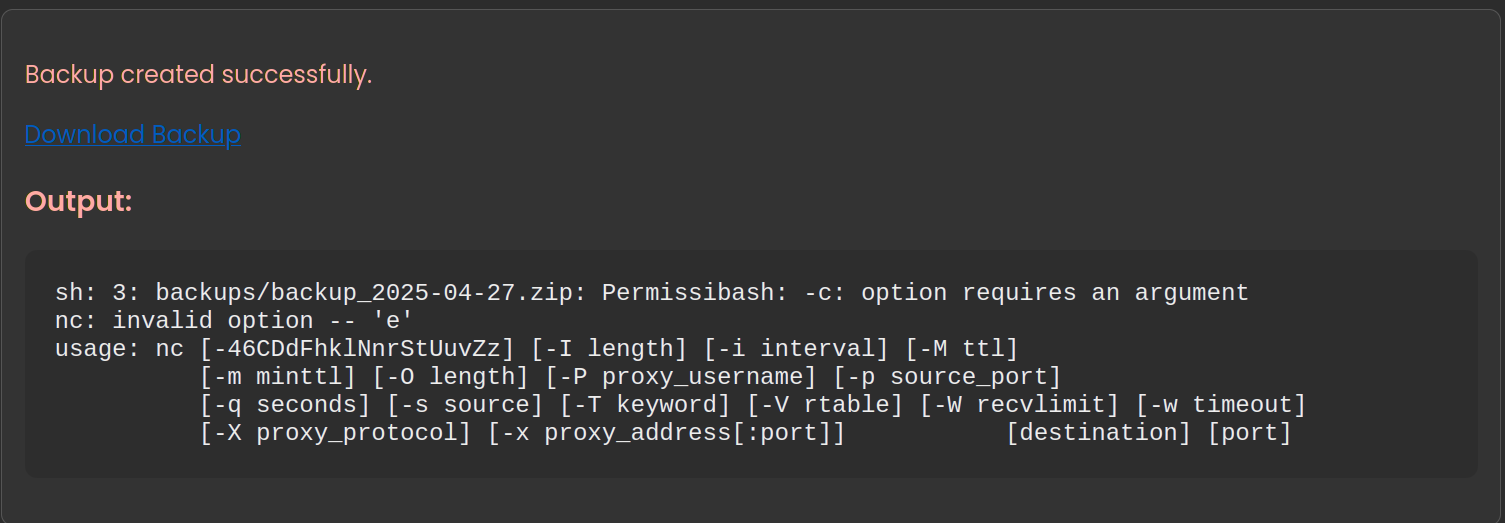This screenshot has height=523, width=1505.
Task: Click the Output heading
Action: tap(78, 201)
